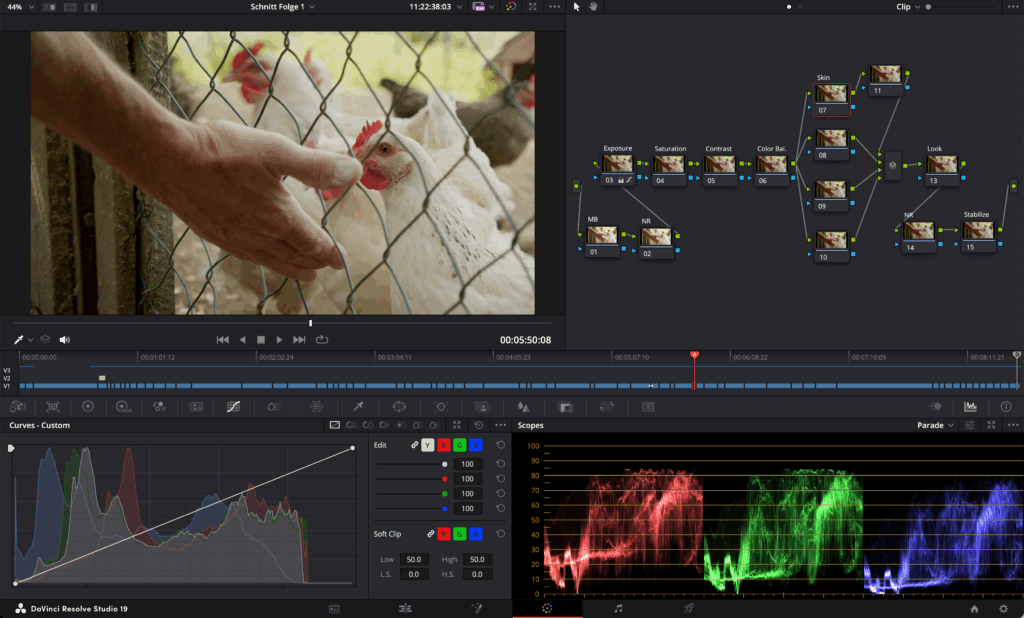Click the play forward button
Screen dimensions: 1024x618
coord(280,340)
